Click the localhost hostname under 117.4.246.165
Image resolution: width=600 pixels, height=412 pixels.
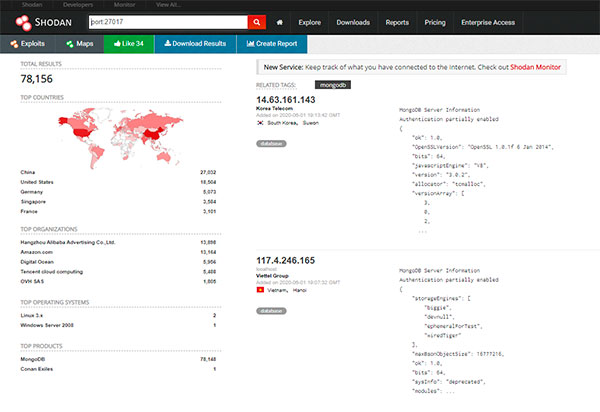(x=266, y=269)
